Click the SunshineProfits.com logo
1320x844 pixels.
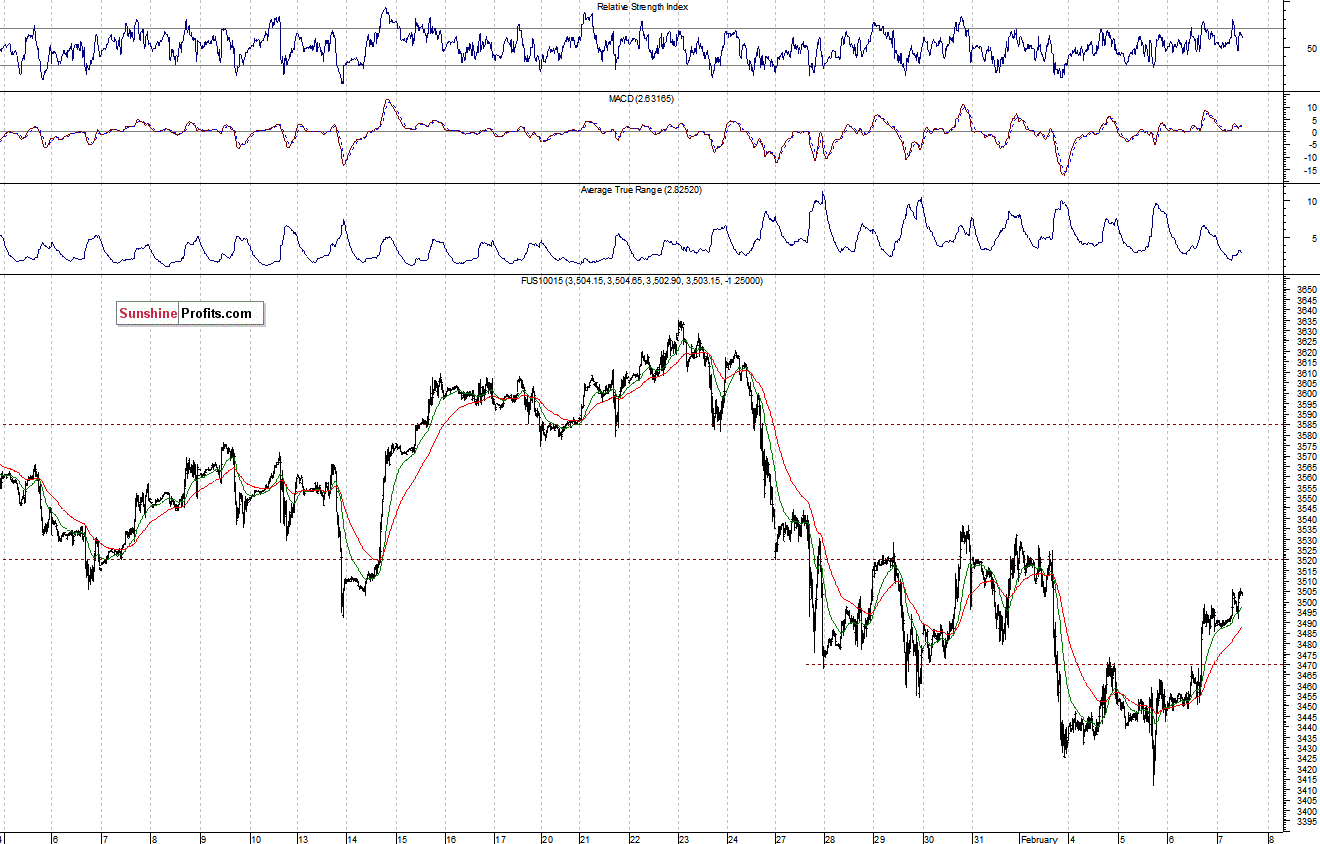coord(190,314)
